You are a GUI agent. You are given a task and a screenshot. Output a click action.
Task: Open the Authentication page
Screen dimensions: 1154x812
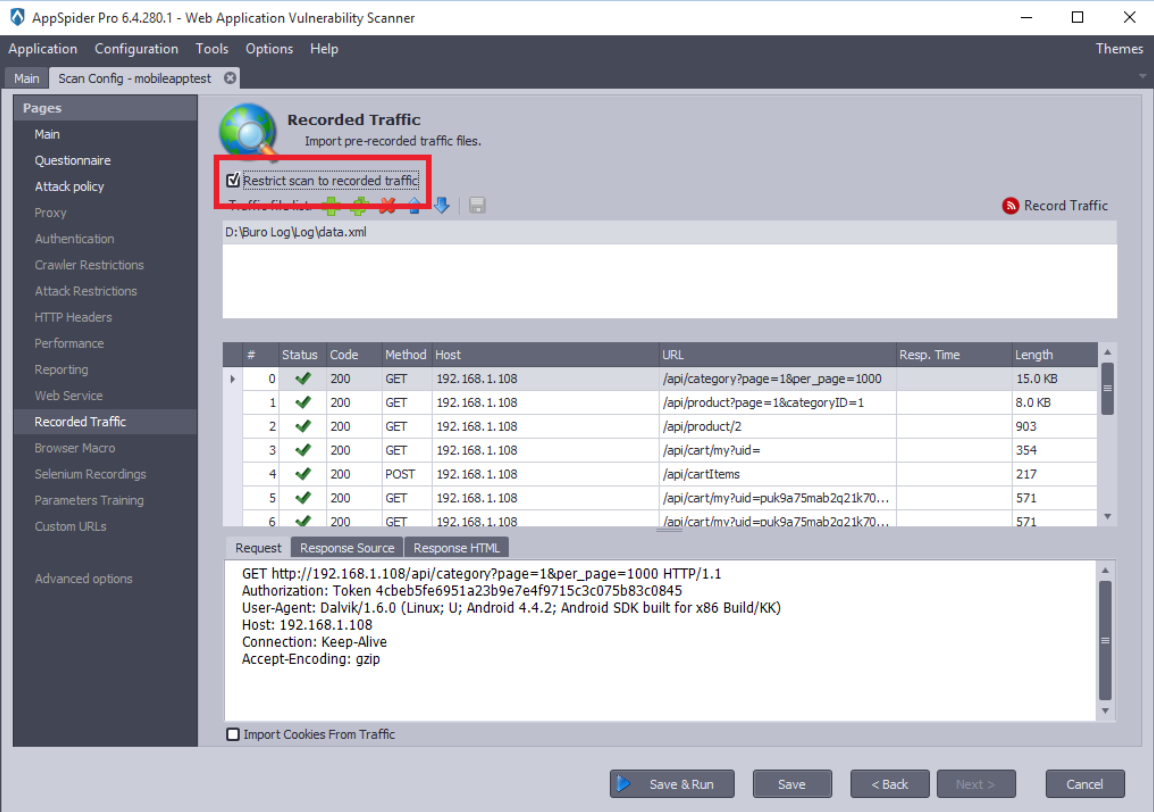pyautogui.click(x=74, y=239)
